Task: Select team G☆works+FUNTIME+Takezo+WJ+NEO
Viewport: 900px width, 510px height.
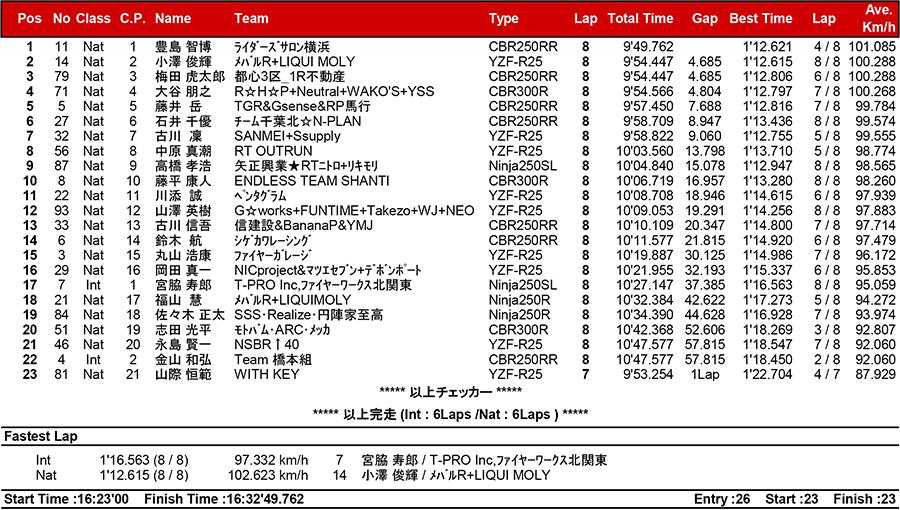Action: pos(354,211)
